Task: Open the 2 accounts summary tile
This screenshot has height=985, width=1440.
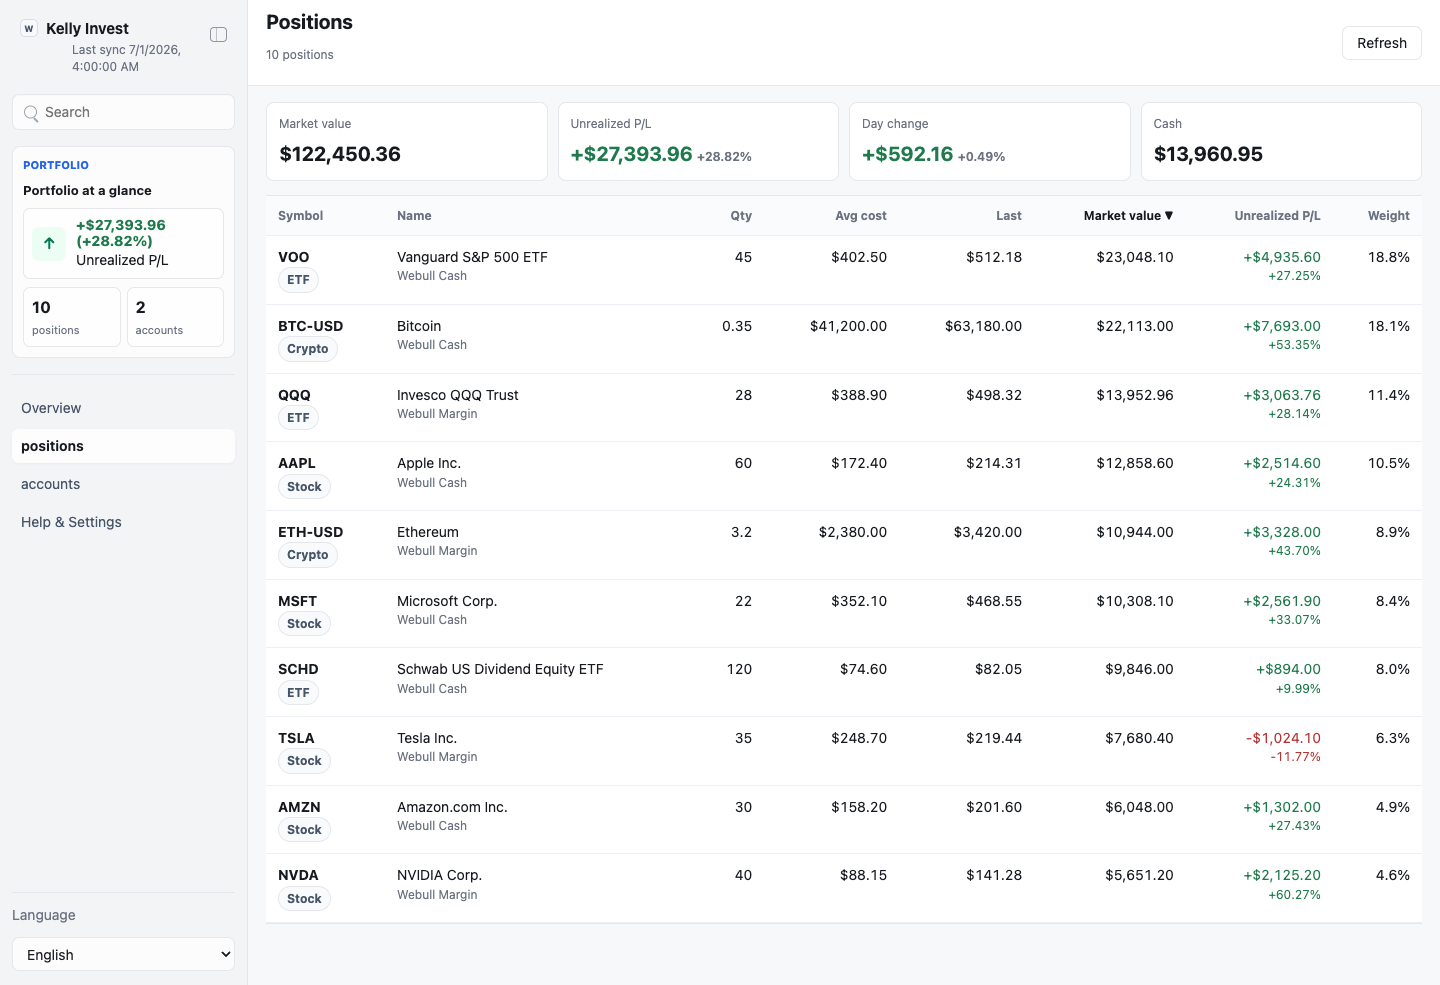Action: [175, 317]
